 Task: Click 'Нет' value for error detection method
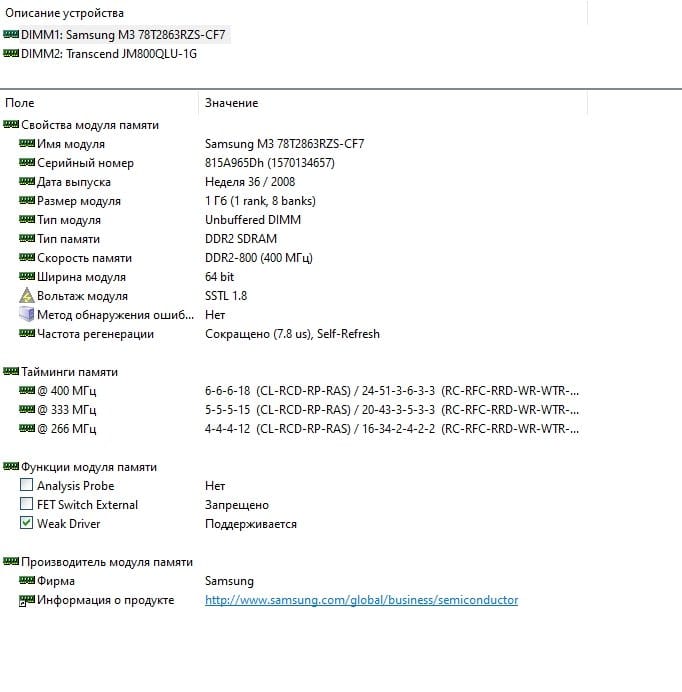(x=215, y=315)
